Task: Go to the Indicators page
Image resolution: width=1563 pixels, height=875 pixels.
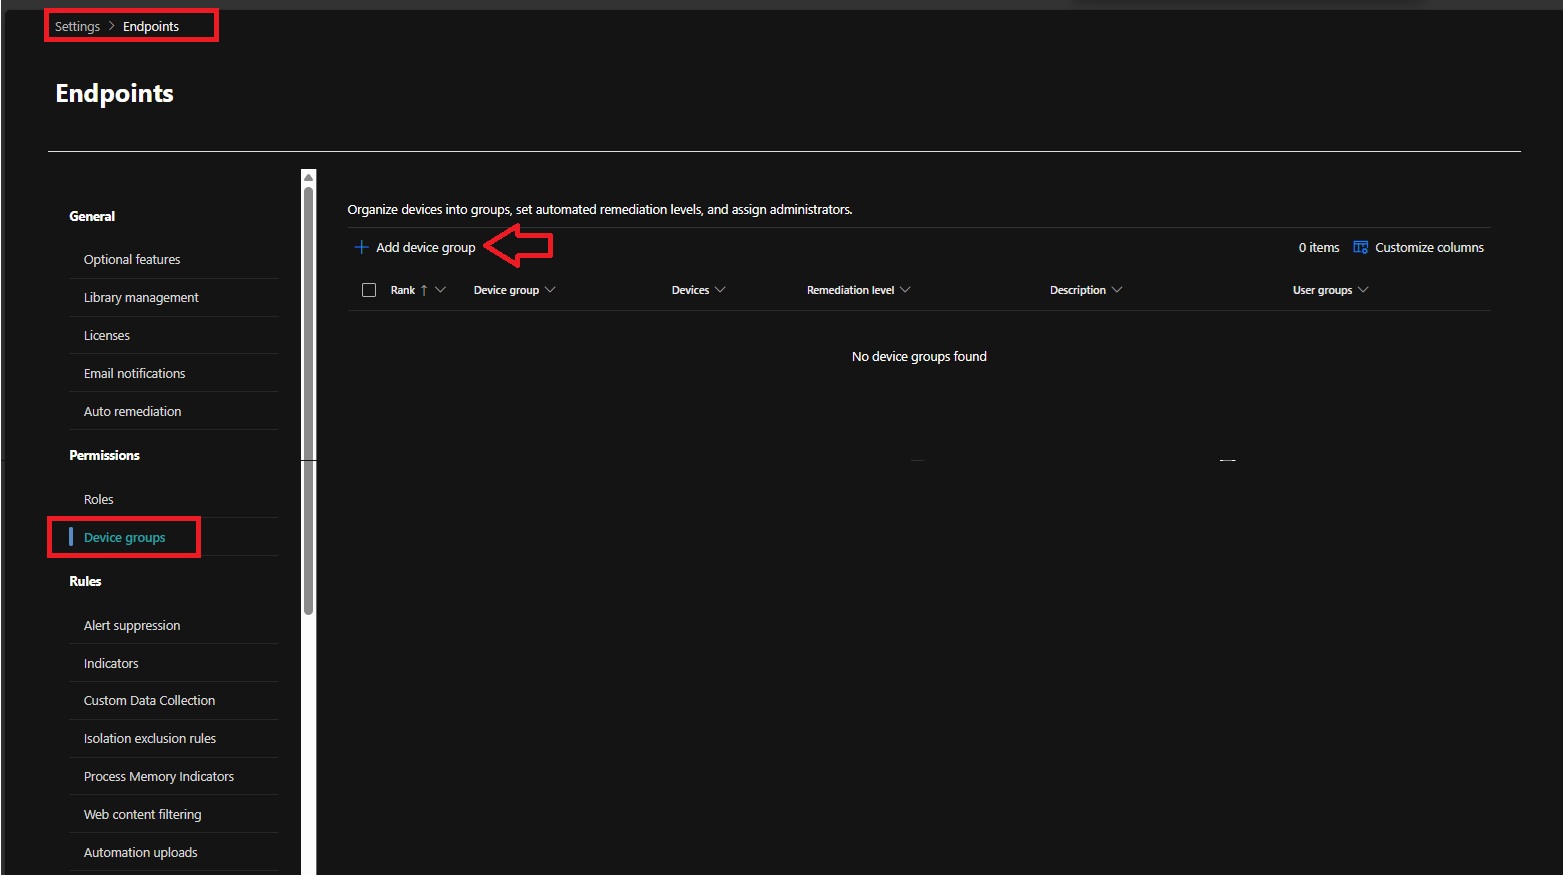Action: point(111,664)
